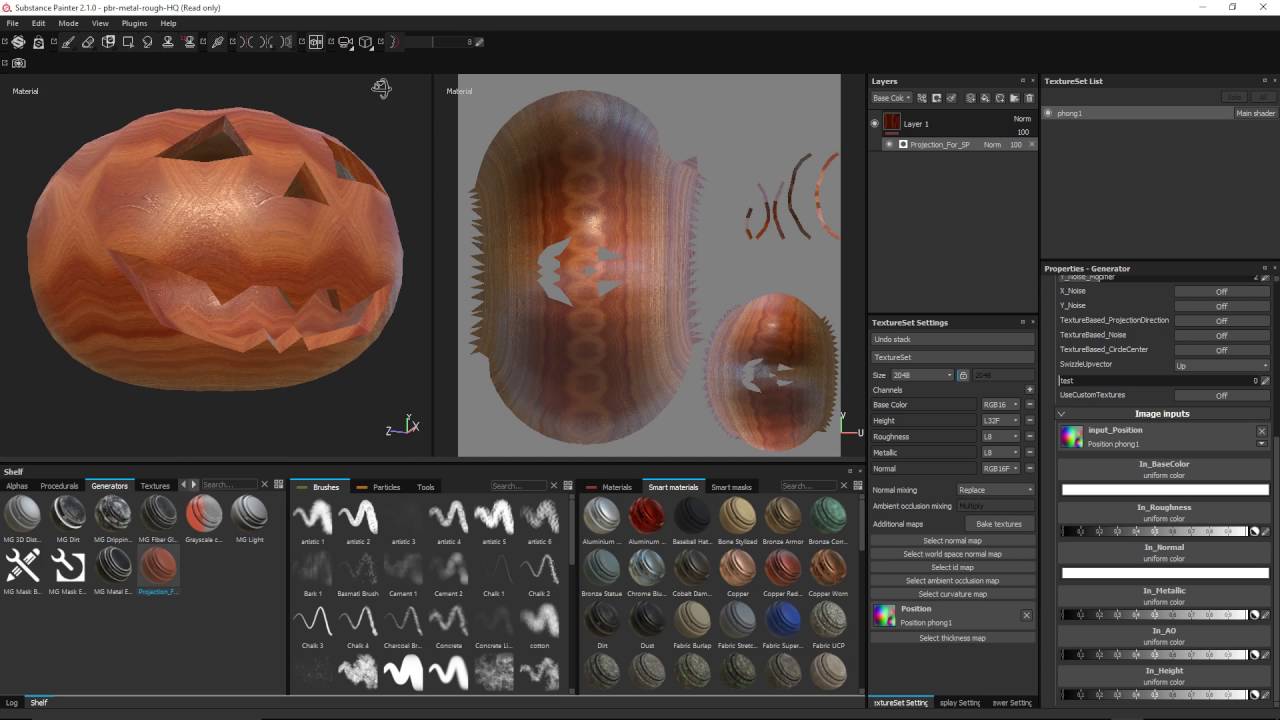Viewport: 1280px width, 720px height.
Task: Toggle TextureBased_CircleCenter switch
Action: (x=1221, y=350)
